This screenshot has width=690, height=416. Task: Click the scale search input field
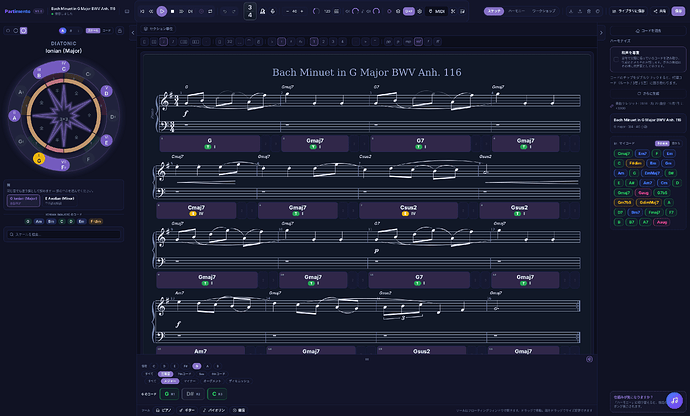(x=64, y=234)
